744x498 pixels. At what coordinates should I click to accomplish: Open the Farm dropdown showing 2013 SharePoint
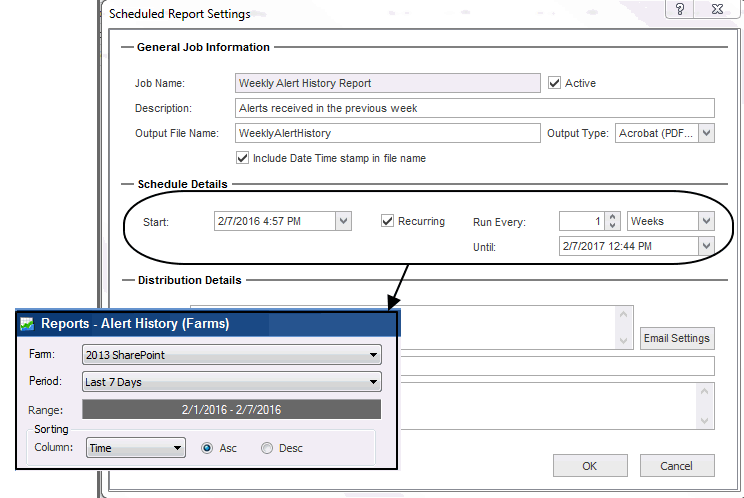click(x=373, y=354)
